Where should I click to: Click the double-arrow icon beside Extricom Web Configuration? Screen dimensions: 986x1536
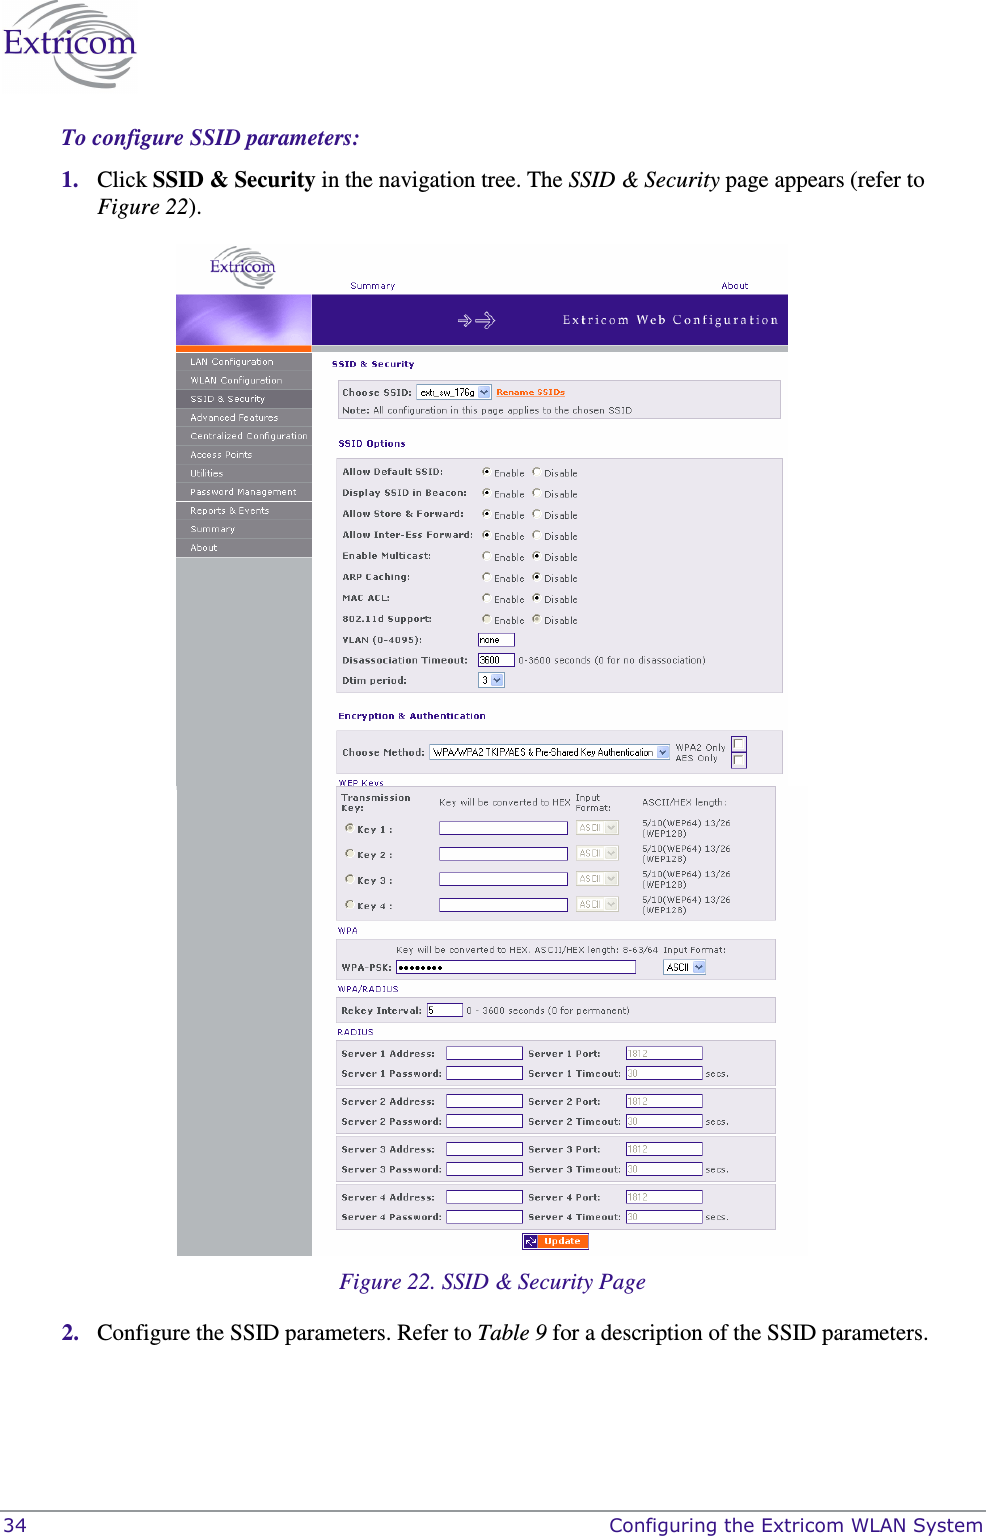478,320
